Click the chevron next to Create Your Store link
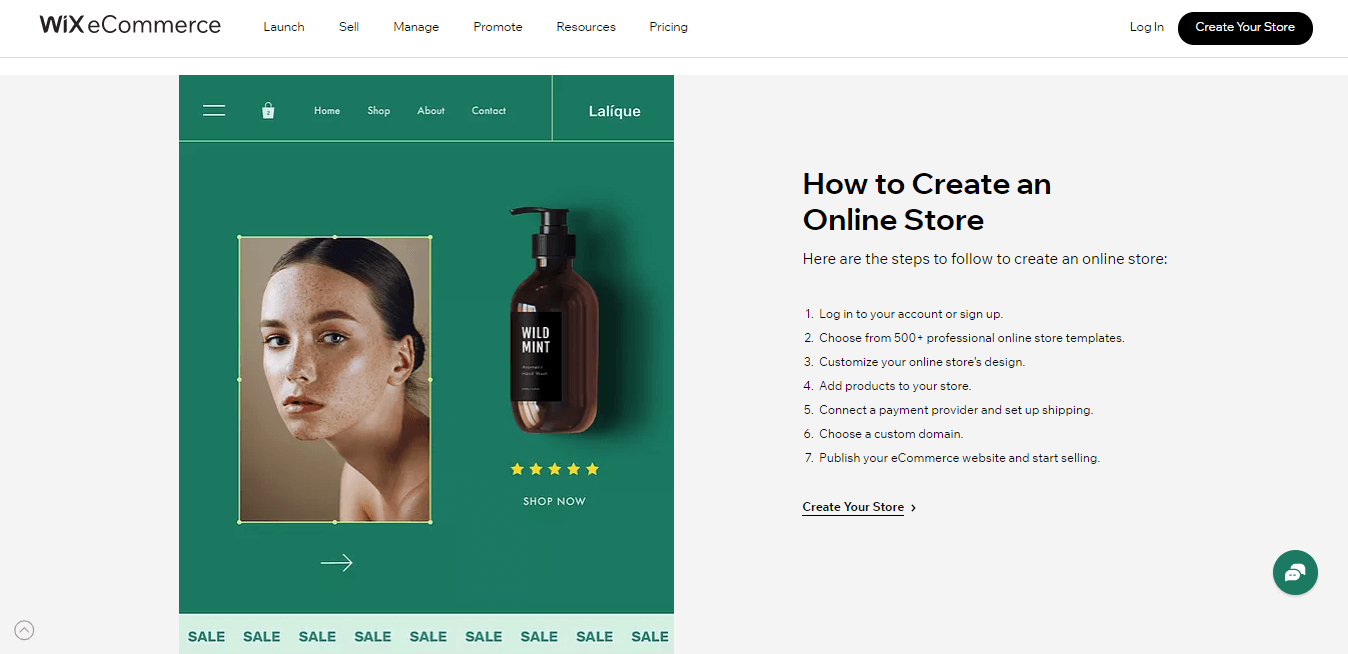Viewport: 1348px width, 654px height. click(913, 507)
